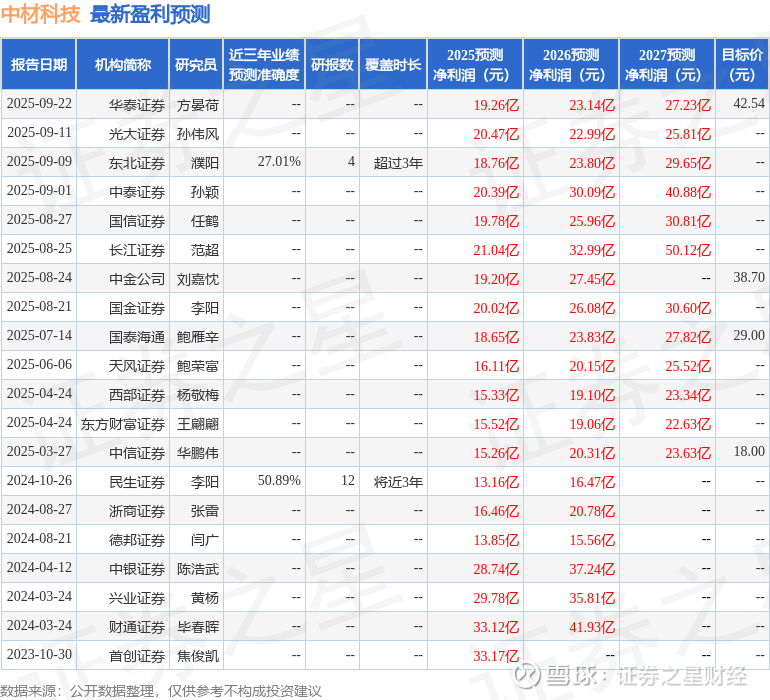Click date 2025-08-21

tap(39, 307)
